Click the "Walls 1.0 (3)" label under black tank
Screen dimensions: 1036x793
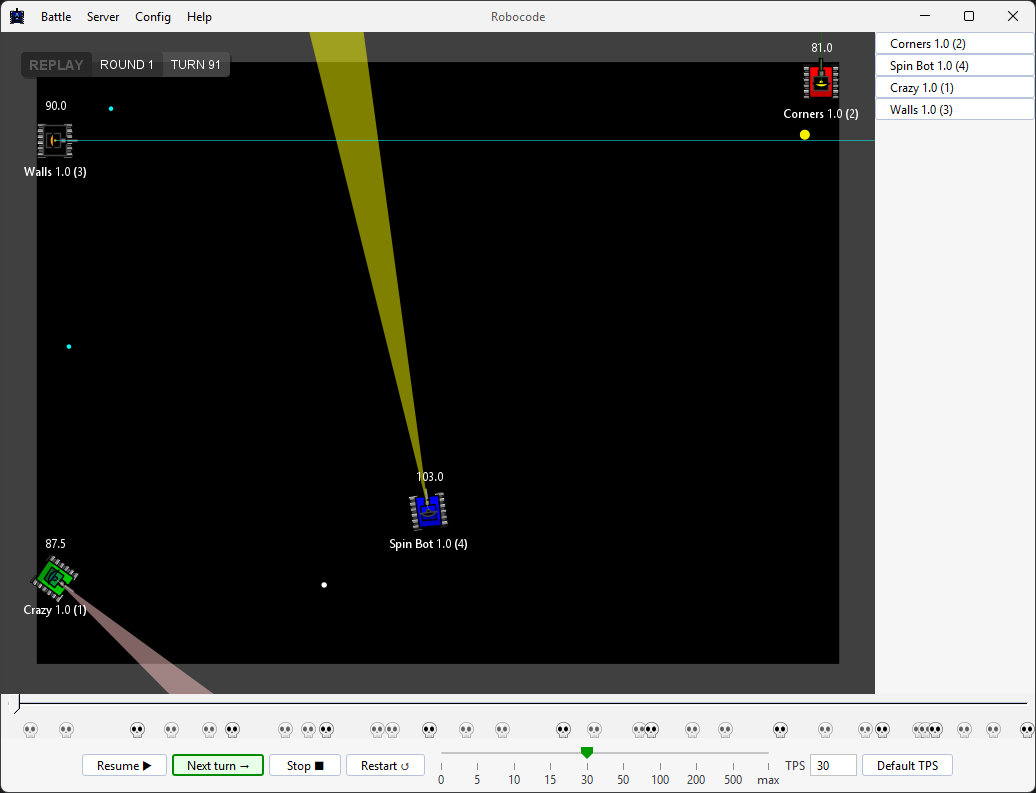pos(55,172)
